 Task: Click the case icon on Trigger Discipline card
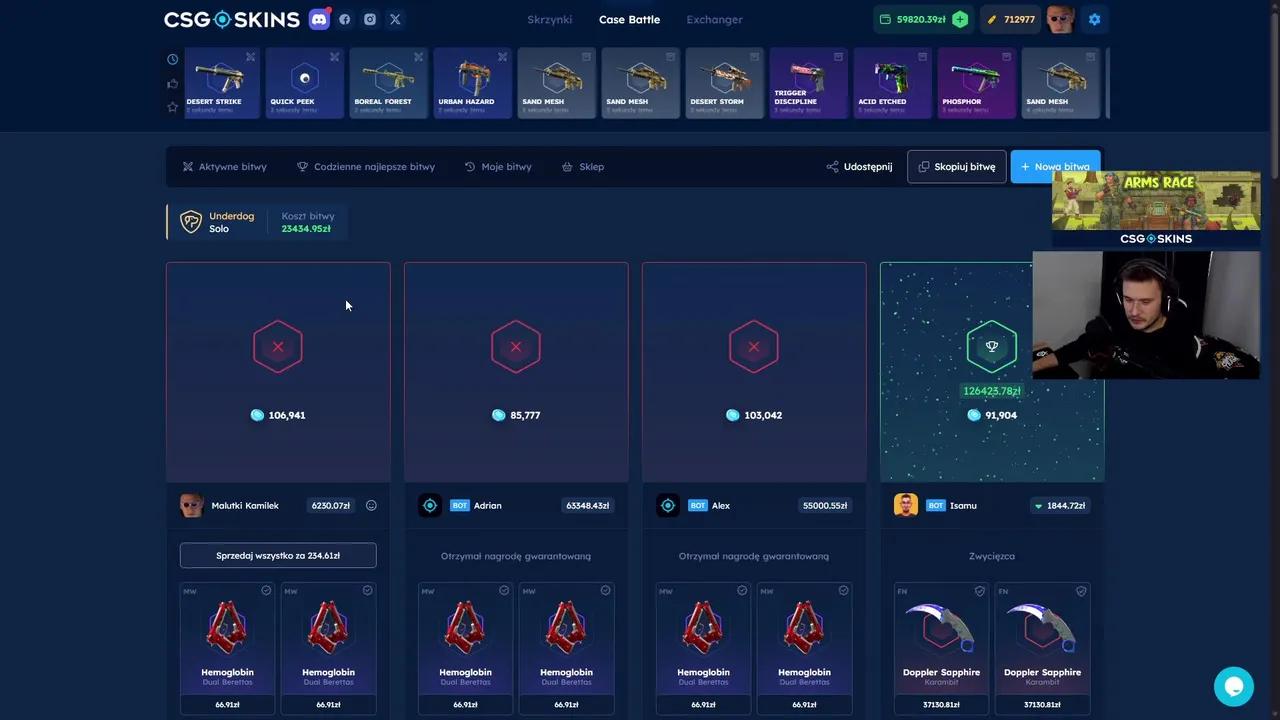tap(838, 57)
